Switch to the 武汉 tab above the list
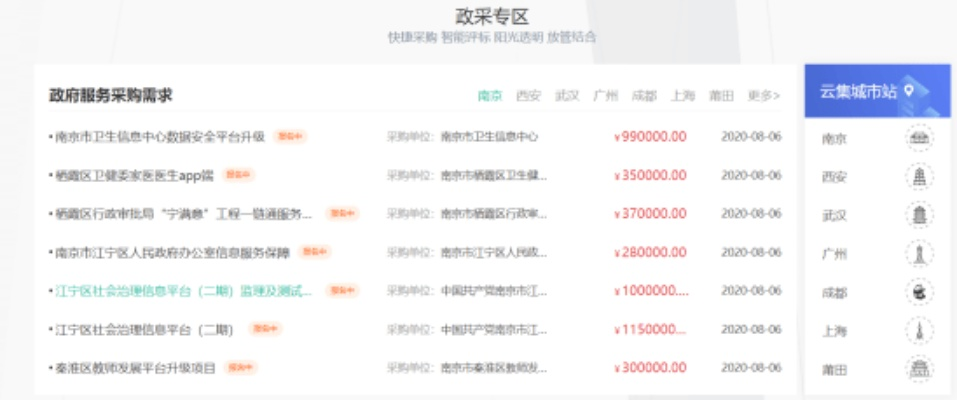The width and height of the screenshot is (957, 400). click(x=567, y=96)
